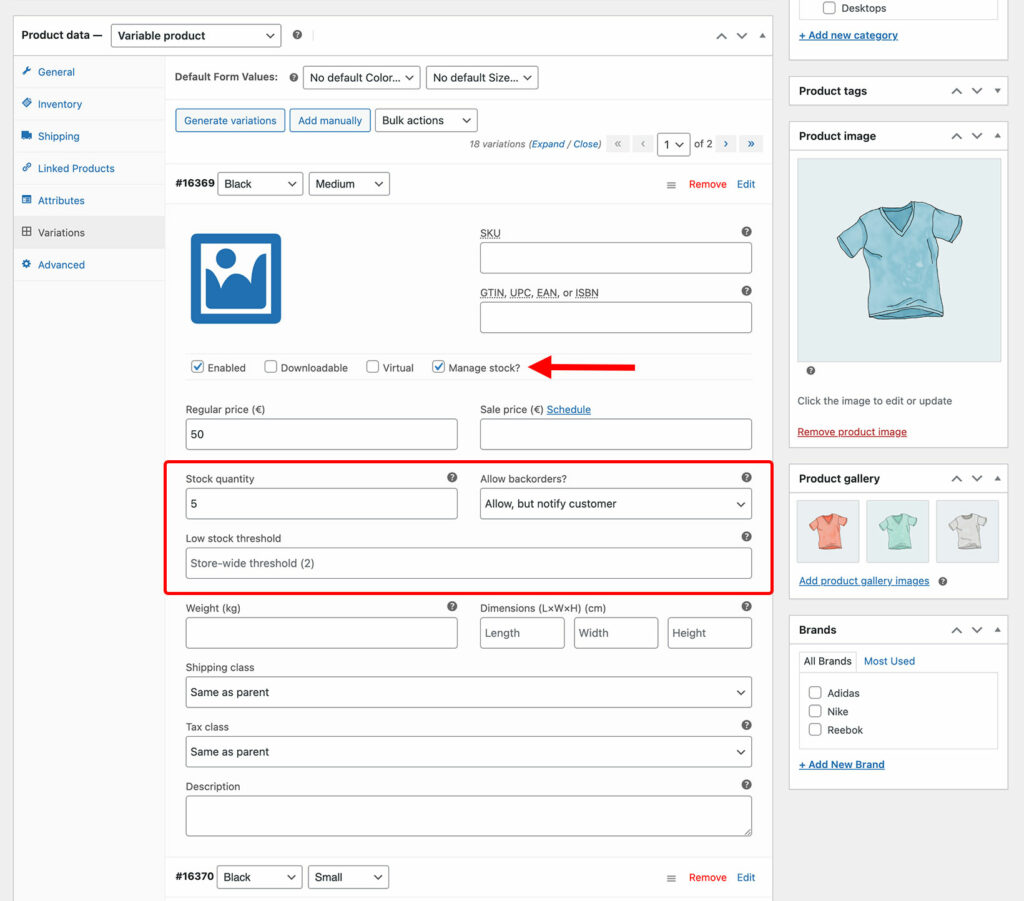This screenshot has width=1024, height=901.
Task: Click Description help icon
Action: tap(746, 785)
